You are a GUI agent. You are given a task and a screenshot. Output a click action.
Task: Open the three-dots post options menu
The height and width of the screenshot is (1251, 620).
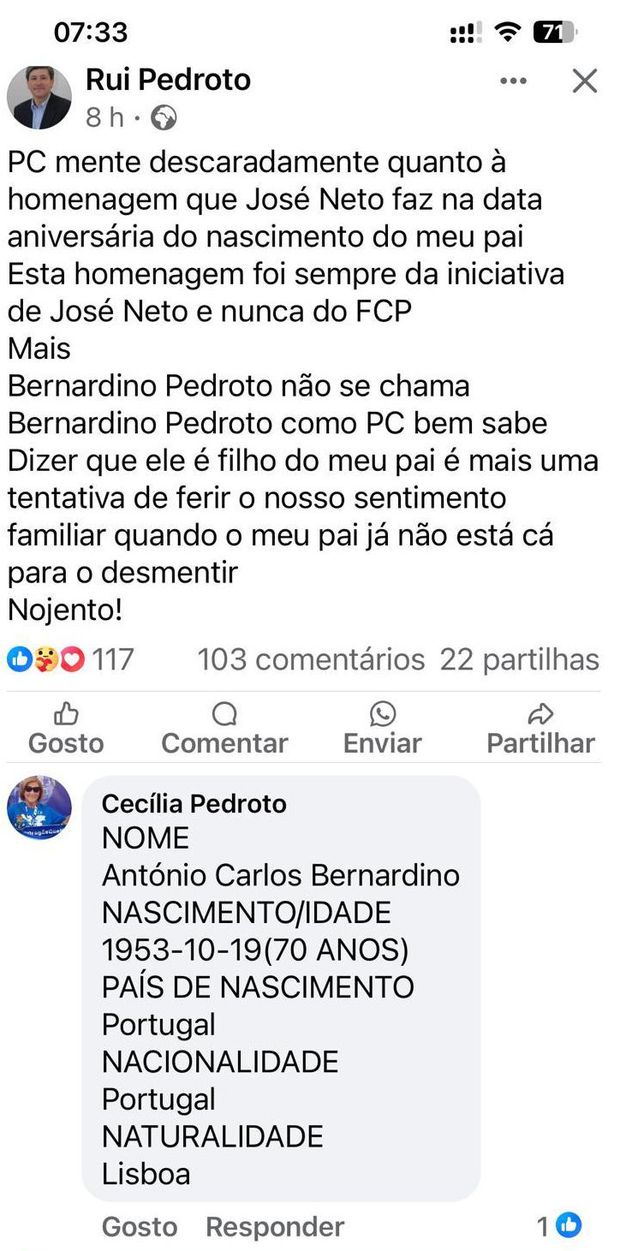(513, 81)
